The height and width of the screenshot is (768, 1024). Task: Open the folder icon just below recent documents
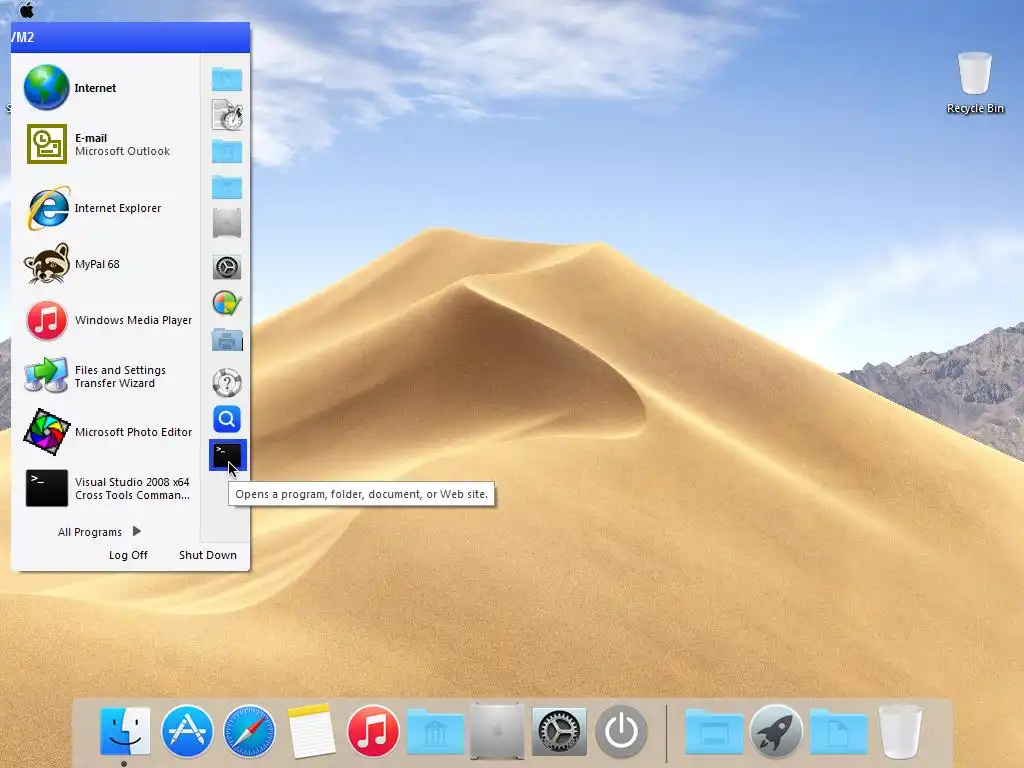pos(227,152)
